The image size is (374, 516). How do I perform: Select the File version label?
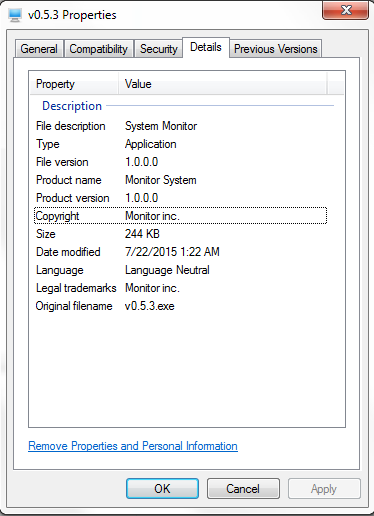point(62,162)
